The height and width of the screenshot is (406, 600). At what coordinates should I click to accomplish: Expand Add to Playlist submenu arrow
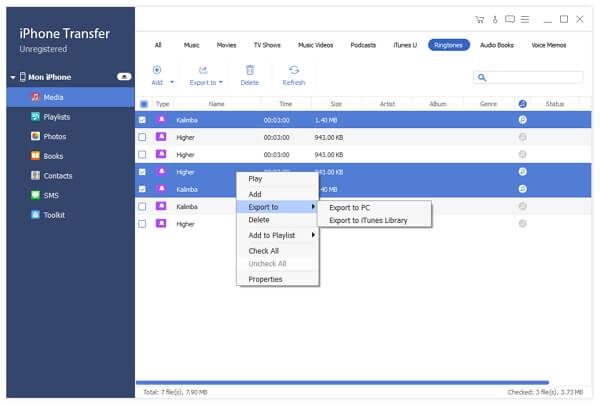pyautogui.click(x=313, y=235)
